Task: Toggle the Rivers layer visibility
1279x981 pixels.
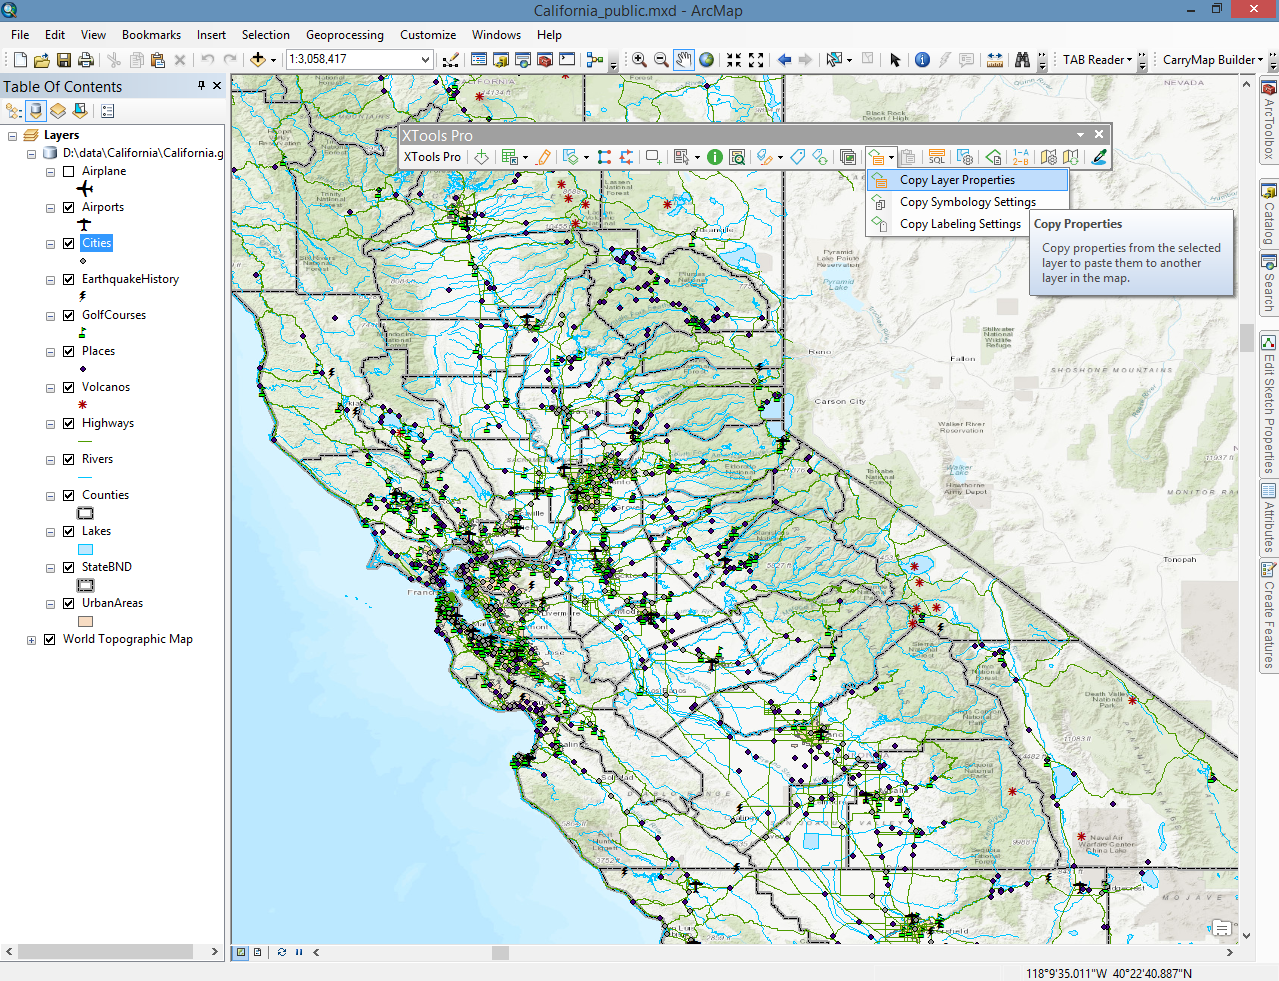Action: click(x=69, y=459)
